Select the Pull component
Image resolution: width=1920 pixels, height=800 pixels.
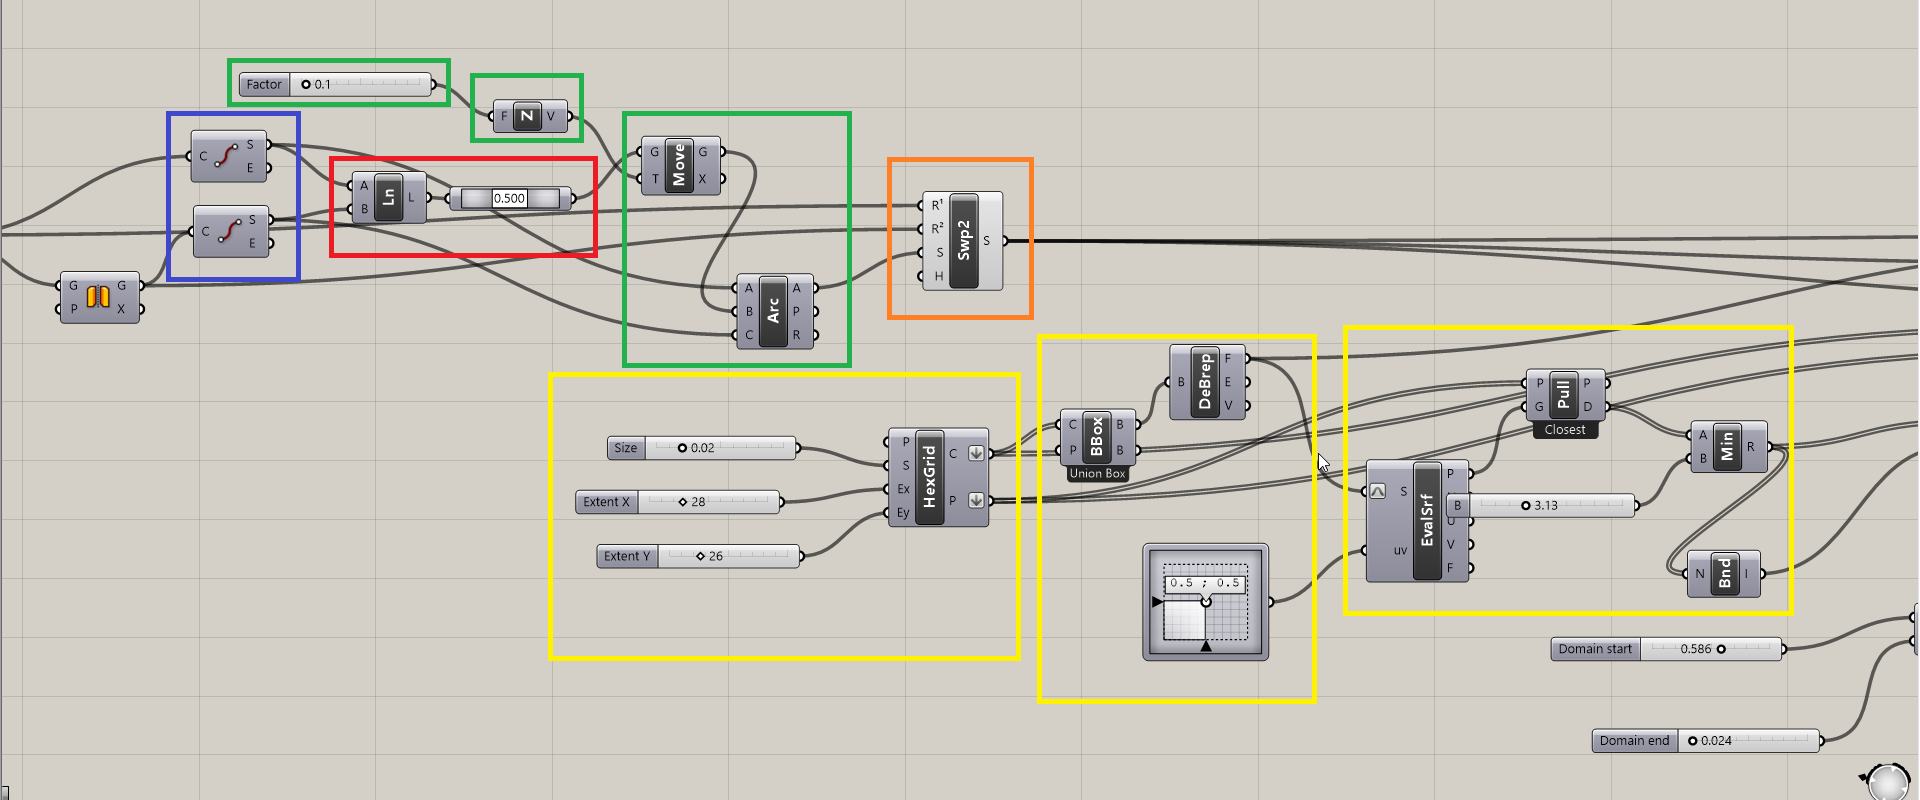point(1565,395)
